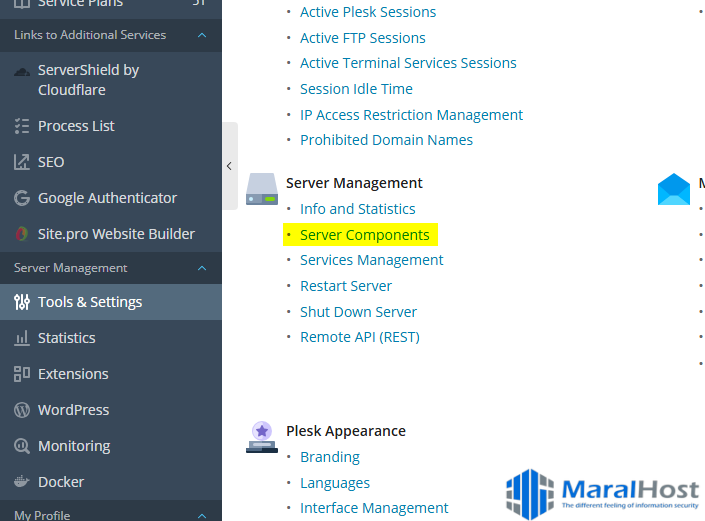Click the Extensions grid icon
705x521 pixels.
[x=21, y=374]
